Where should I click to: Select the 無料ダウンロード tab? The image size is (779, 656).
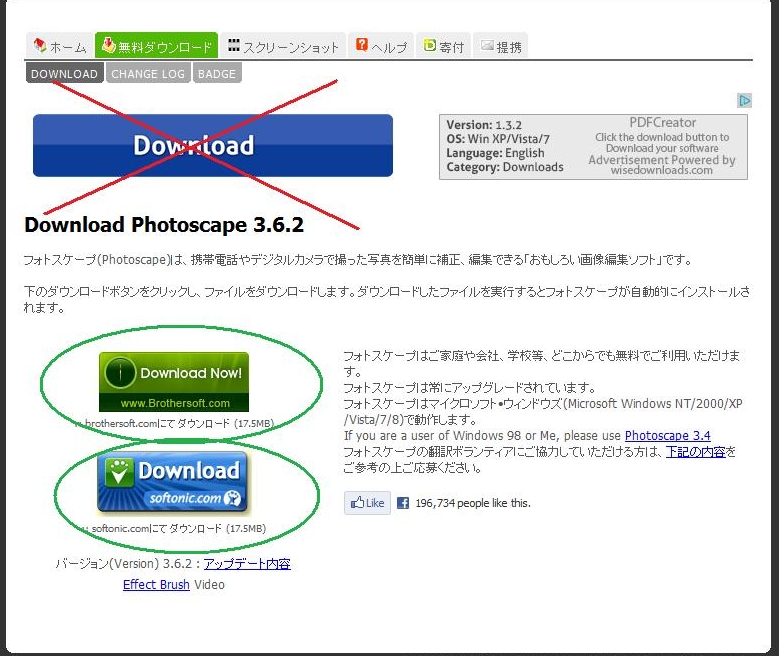[156, 46]
